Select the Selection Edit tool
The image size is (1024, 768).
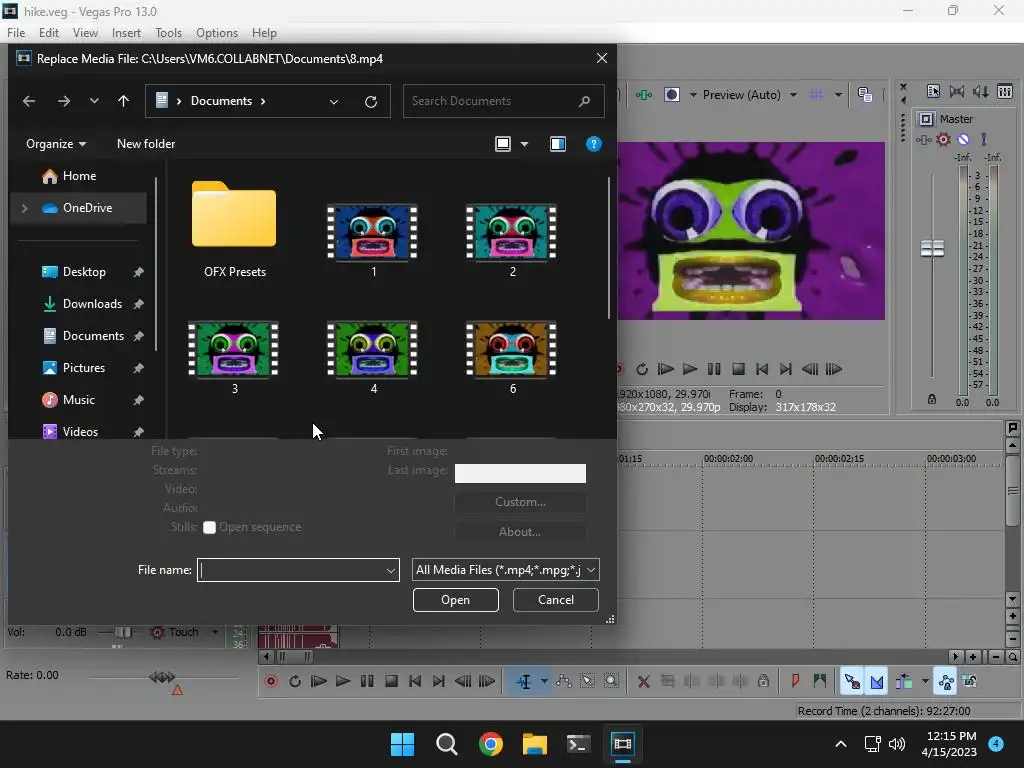587,681
